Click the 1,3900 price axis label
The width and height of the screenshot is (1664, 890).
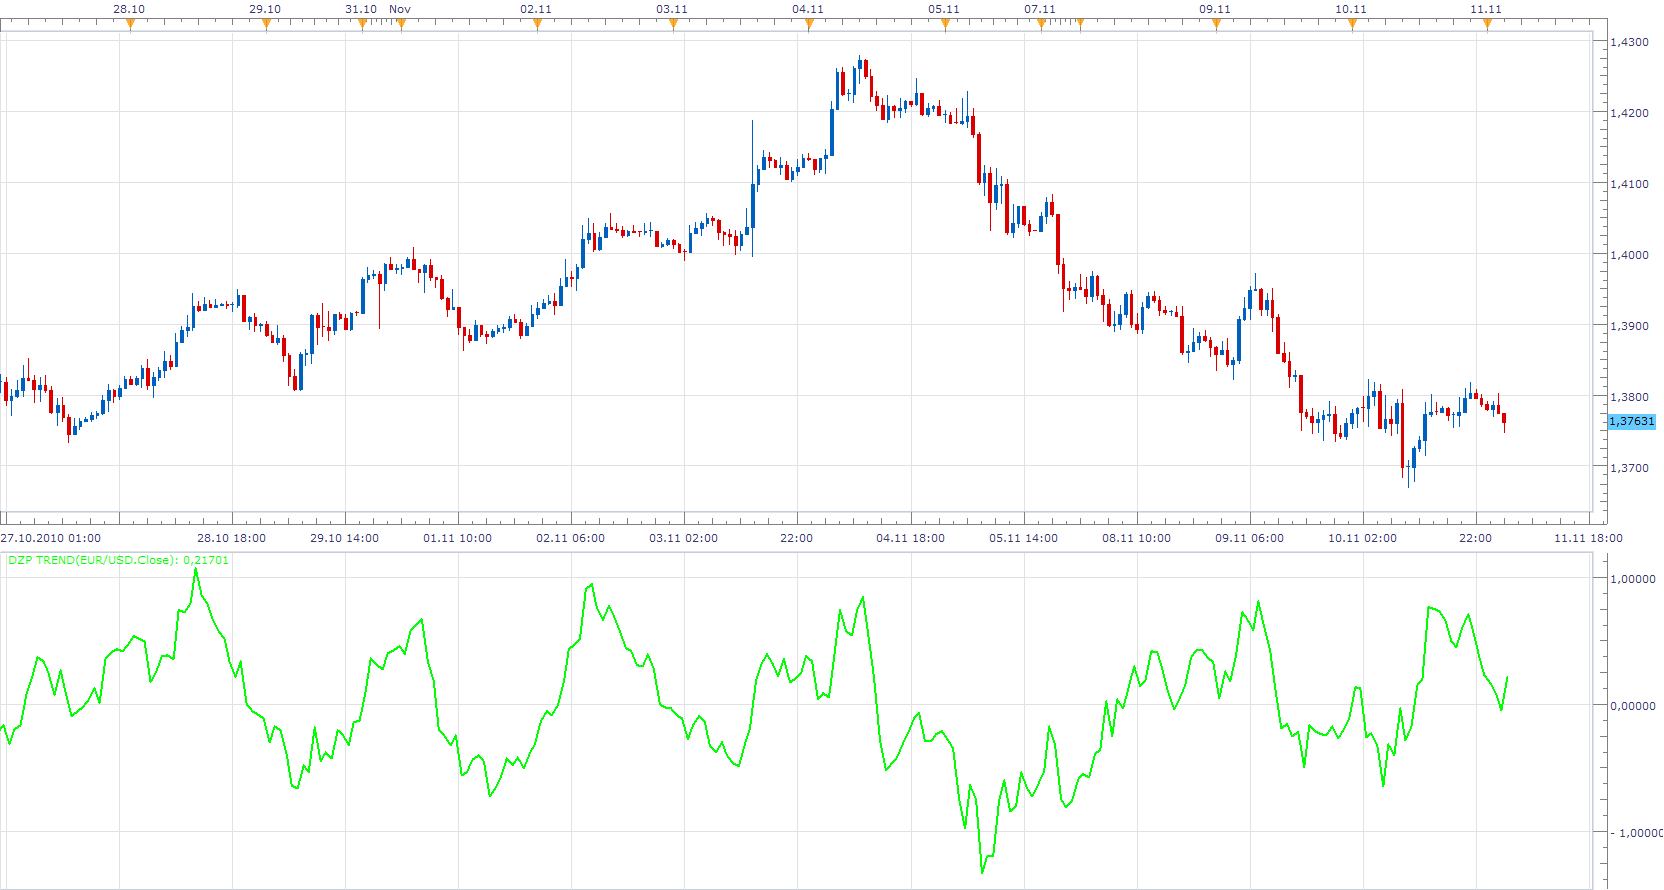(1630, 326)
